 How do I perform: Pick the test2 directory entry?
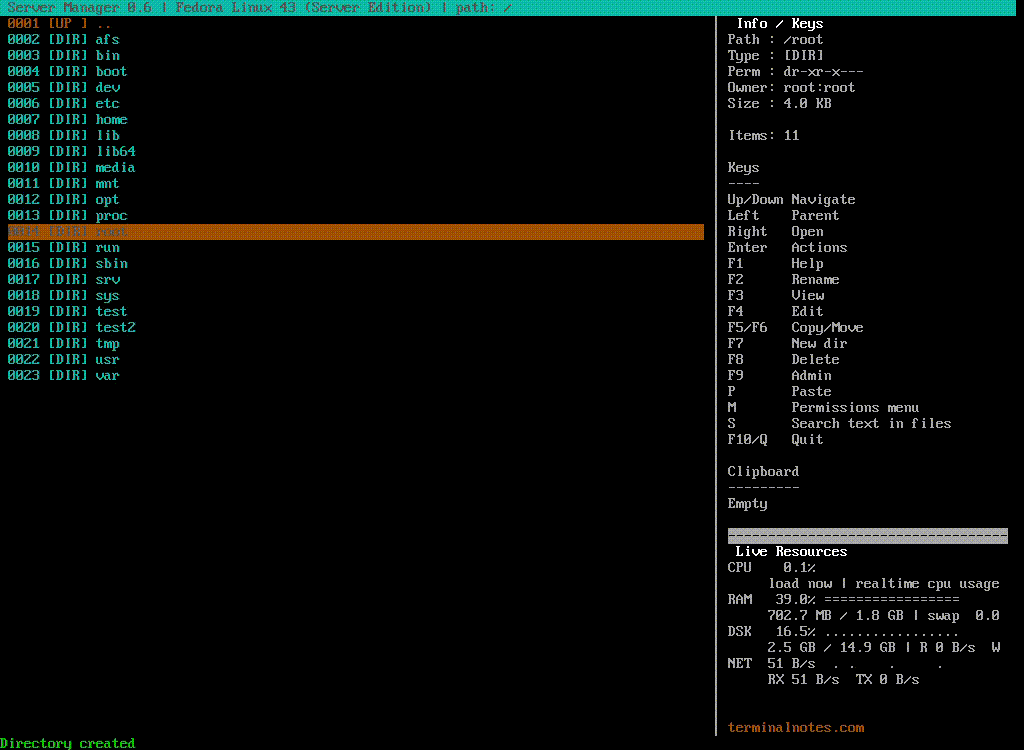tap(115, 328)
